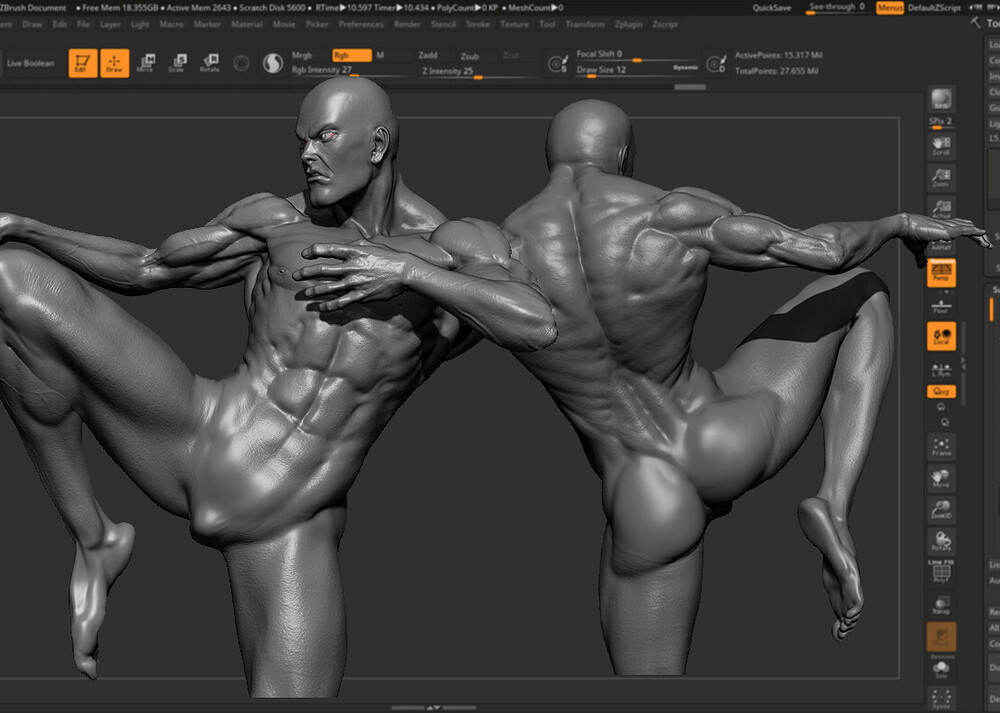The height and width of the screenshot is (713, 1000).
Task: Open the Layer menu
Action: click(x=110, y=24)
